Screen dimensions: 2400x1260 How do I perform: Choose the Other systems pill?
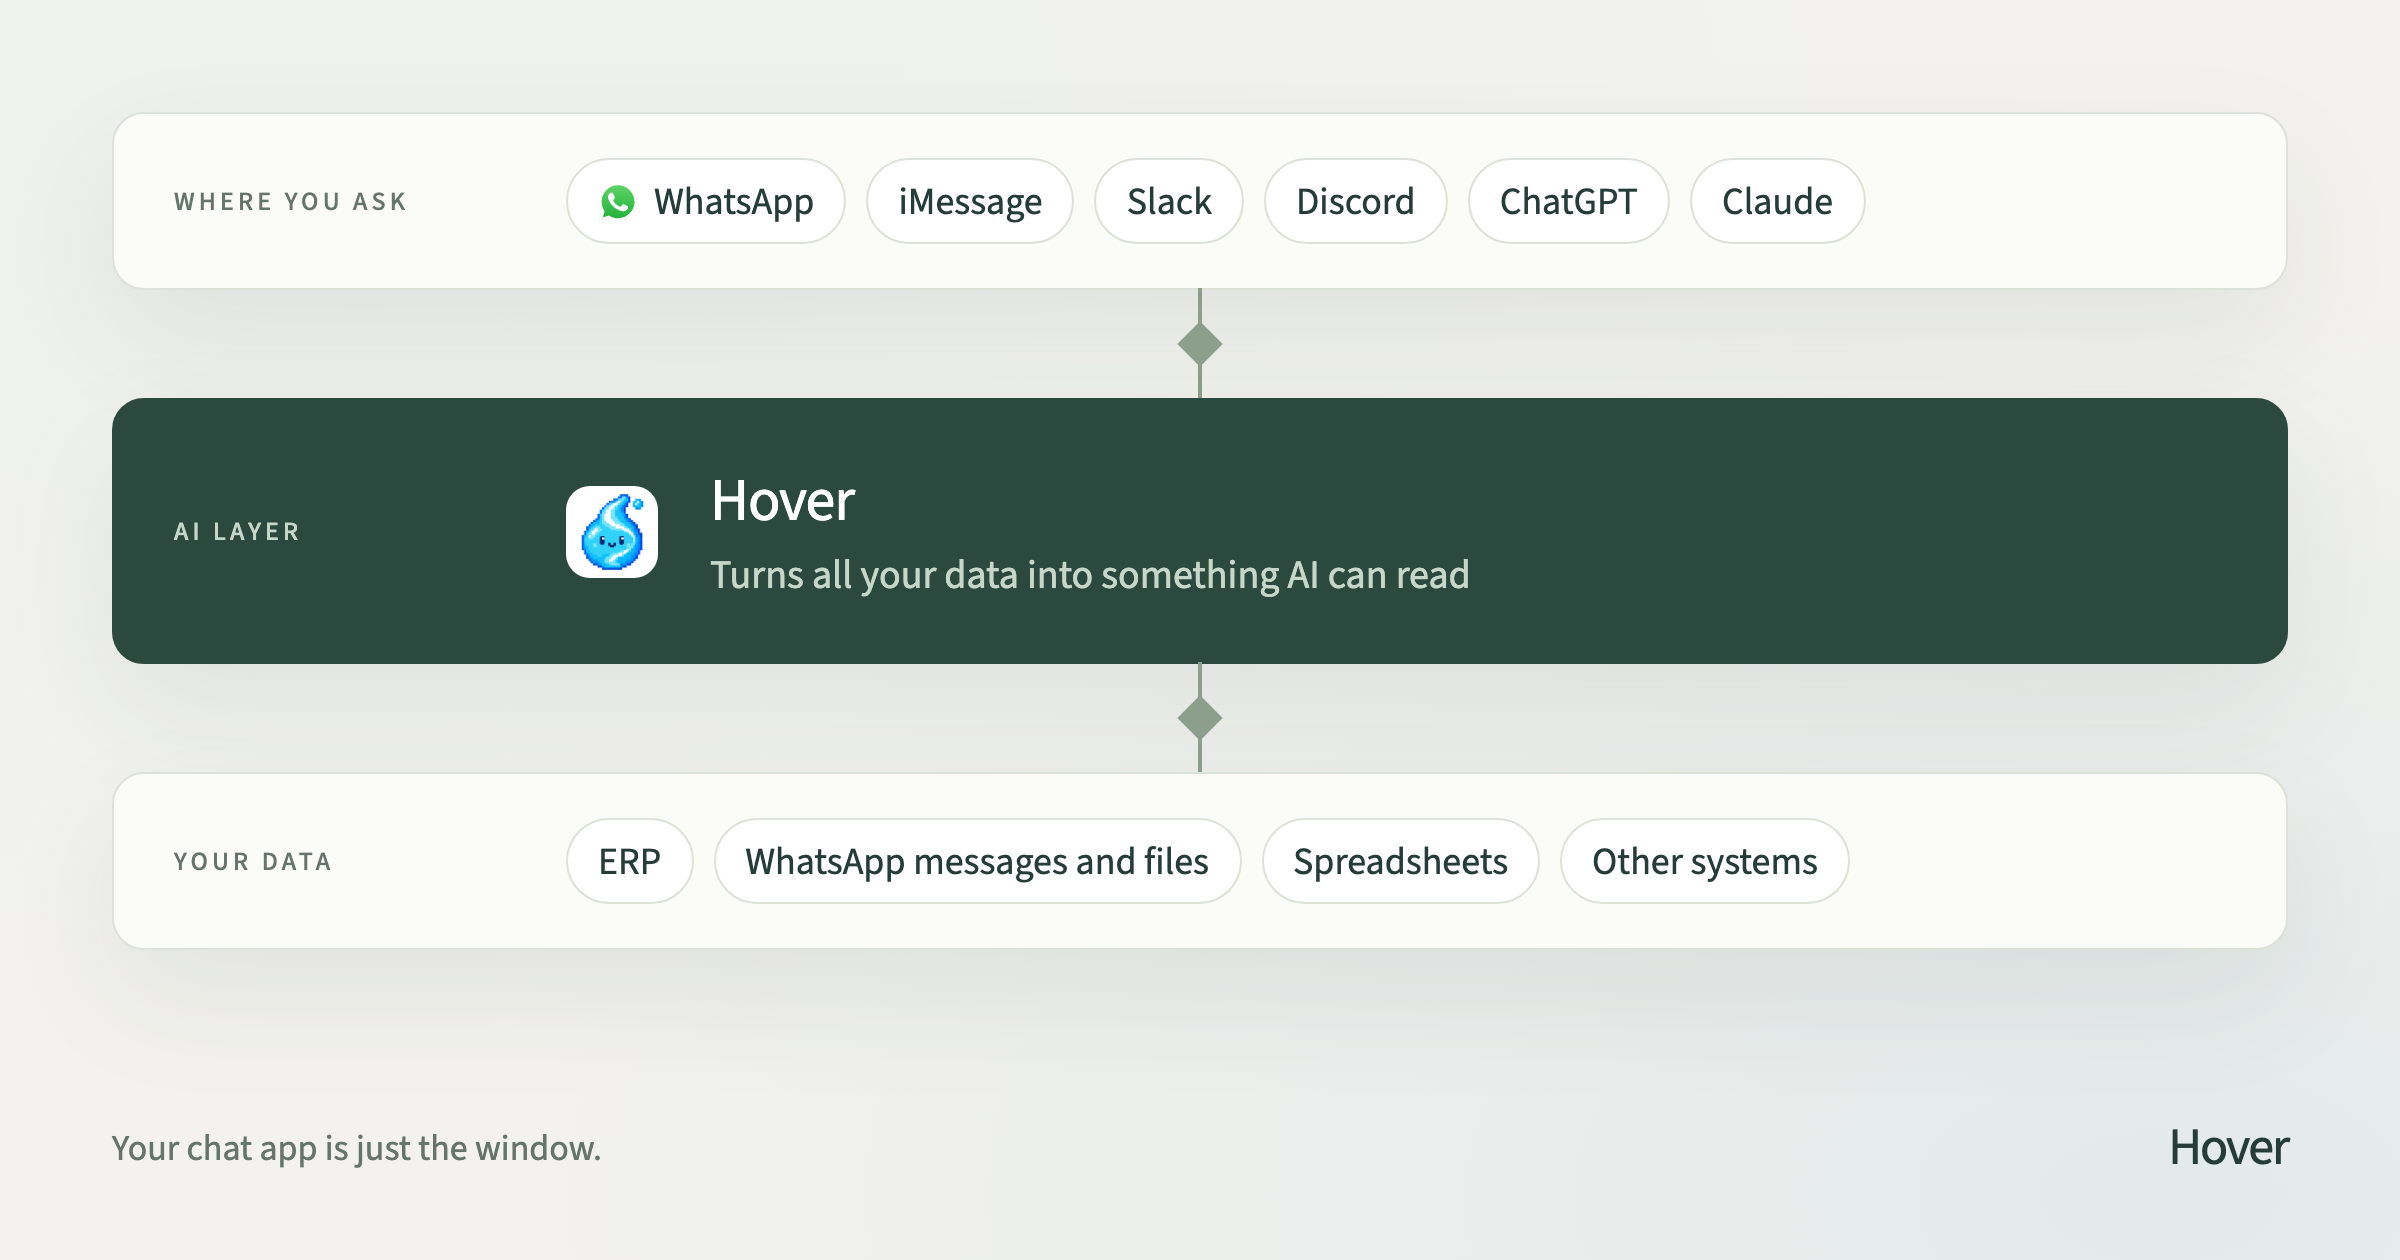tap(1704, 861)
